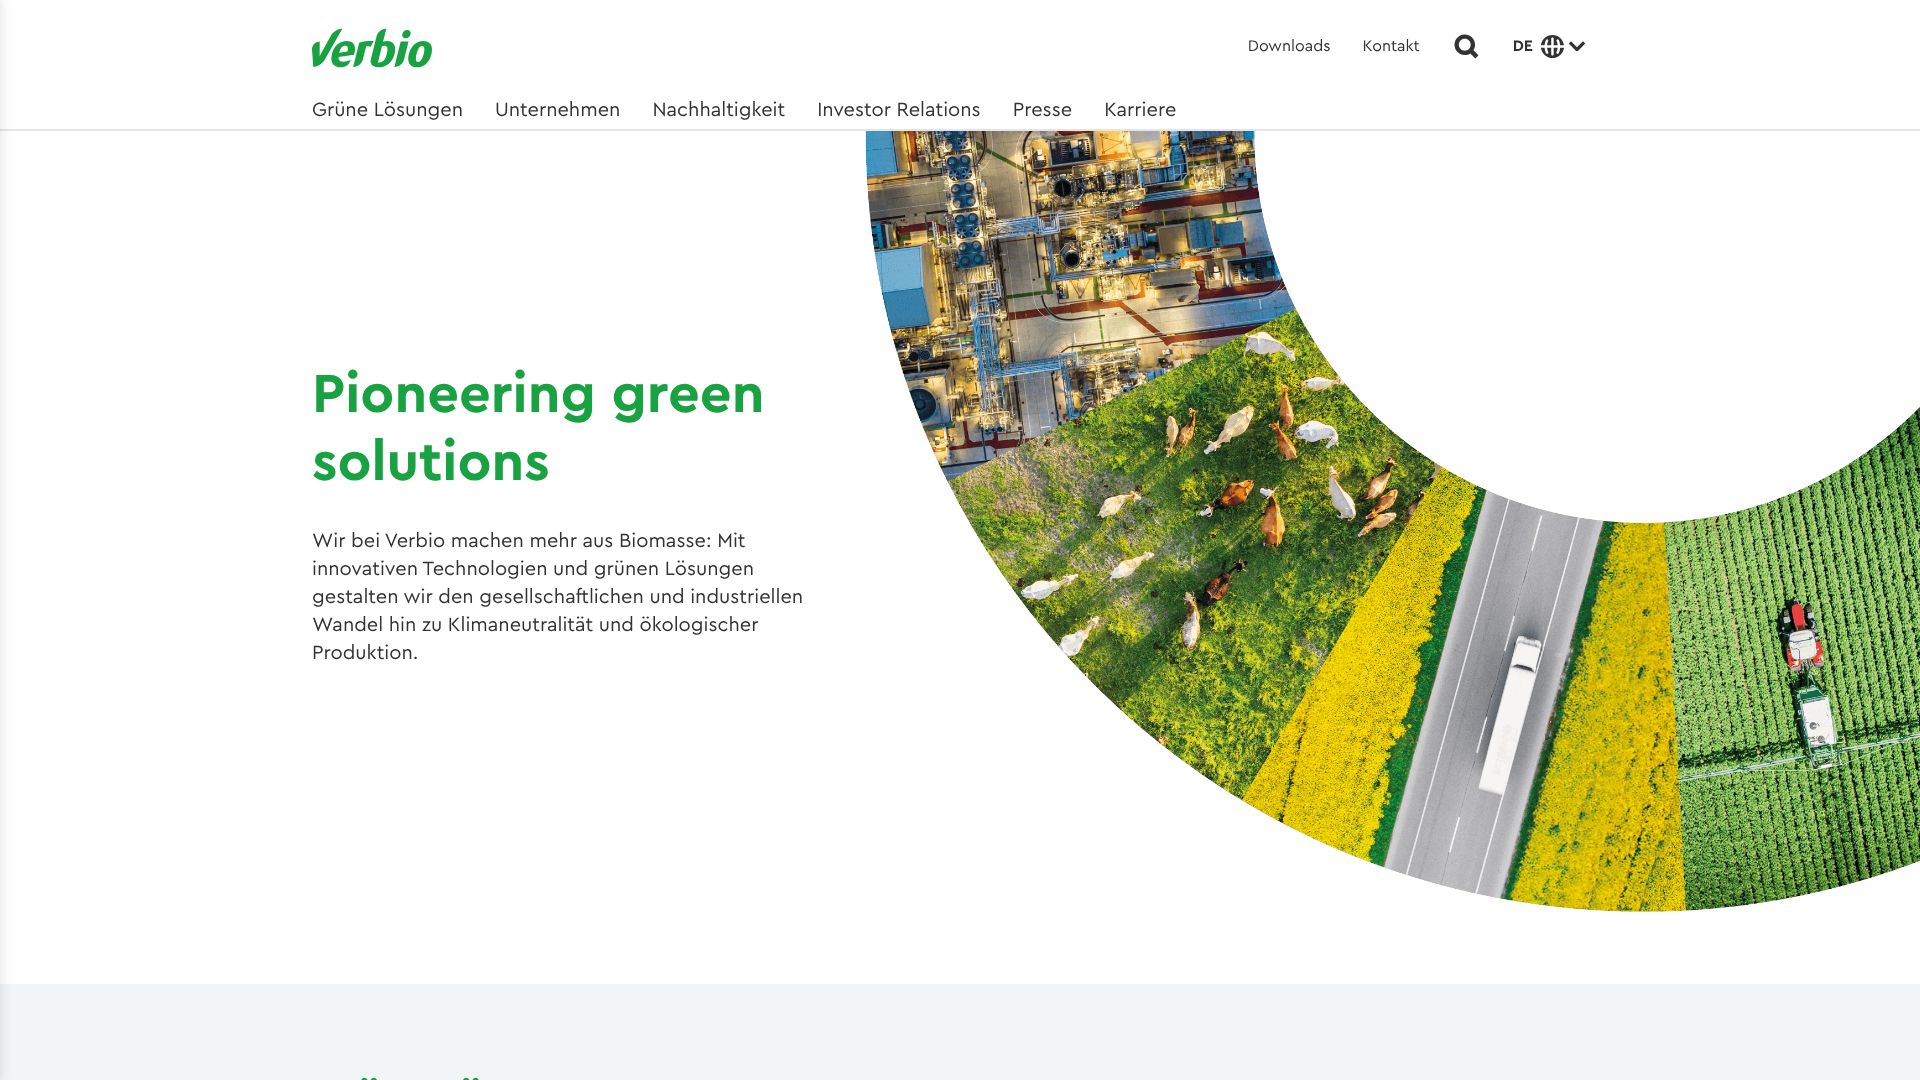
Task: Click the globe language icon
Action: 1552,46
